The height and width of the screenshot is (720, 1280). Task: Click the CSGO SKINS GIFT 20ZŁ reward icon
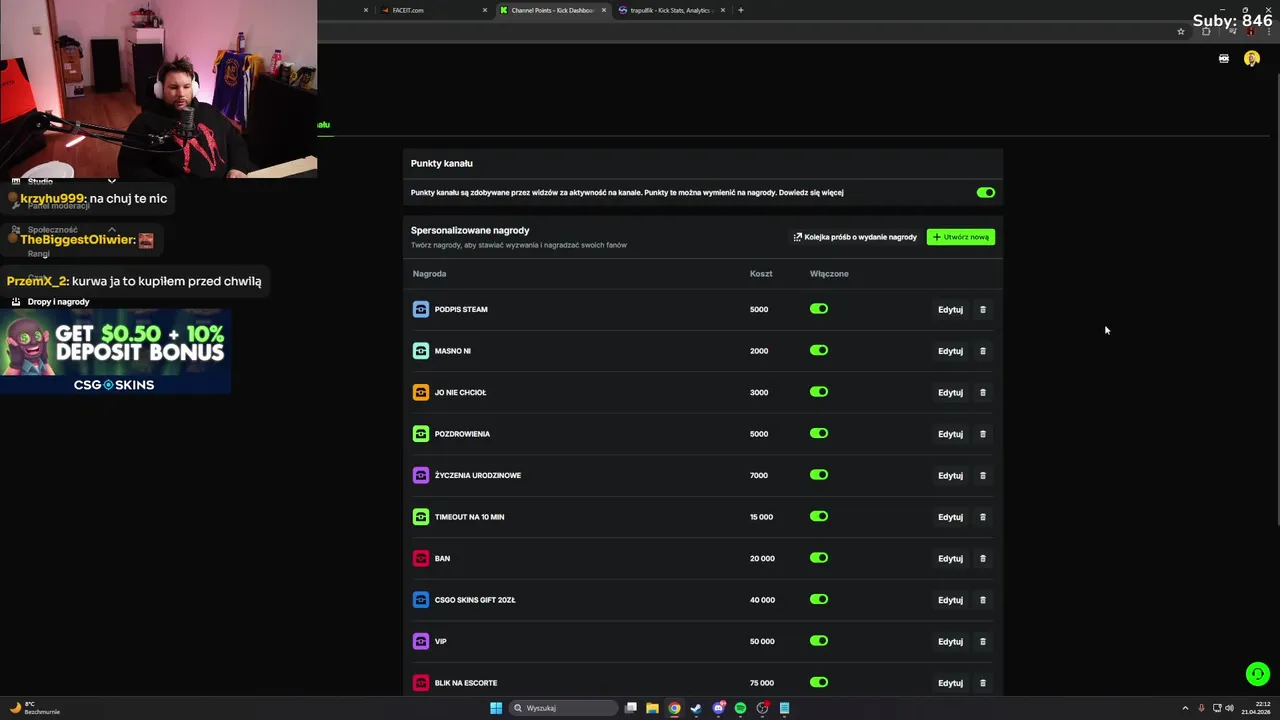coord(421,600)
